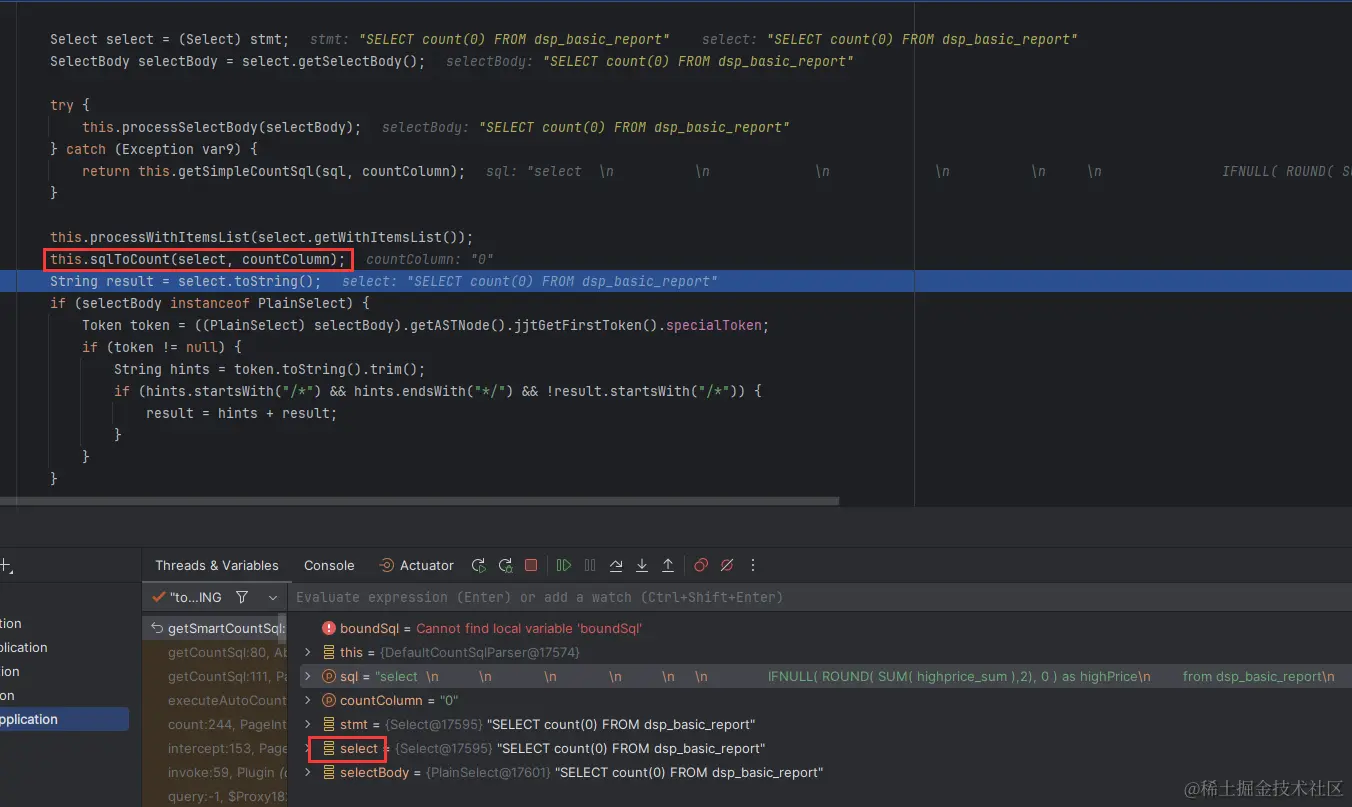Click the filter icon in threads panel
The image size is (1352, 807).
(242, 597)
